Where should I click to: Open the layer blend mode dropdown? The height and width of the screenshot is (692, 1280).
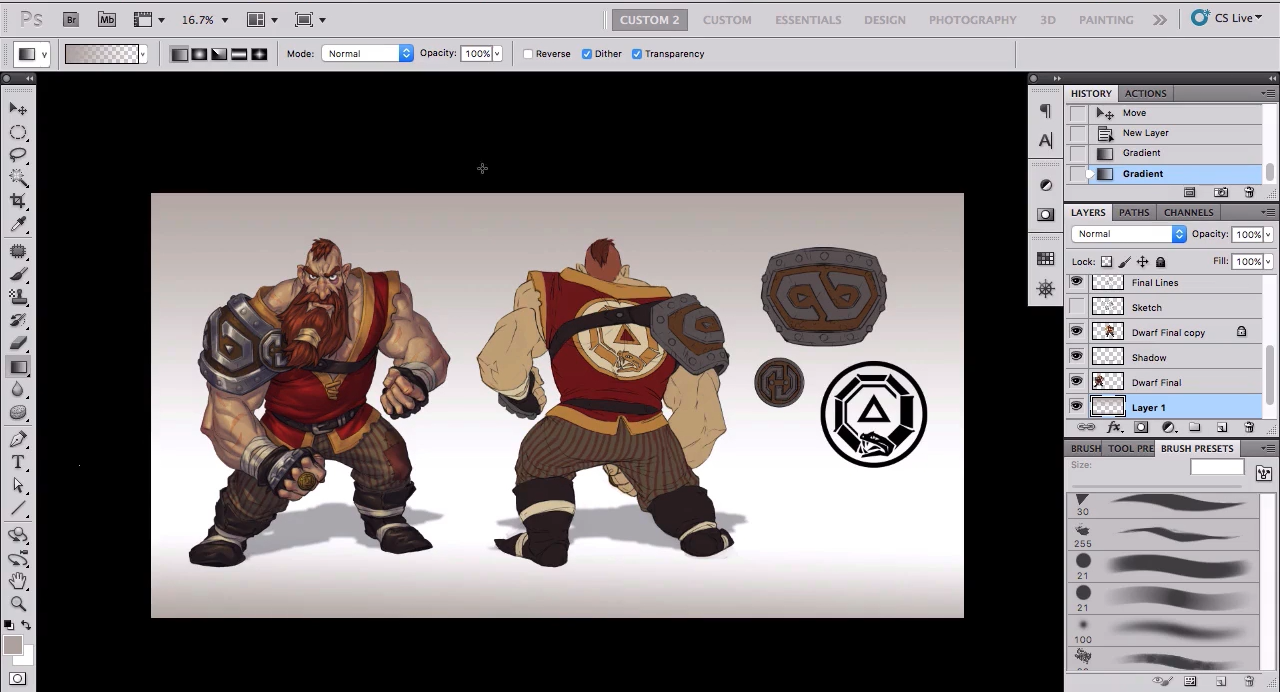click(x=1129, y=234)
